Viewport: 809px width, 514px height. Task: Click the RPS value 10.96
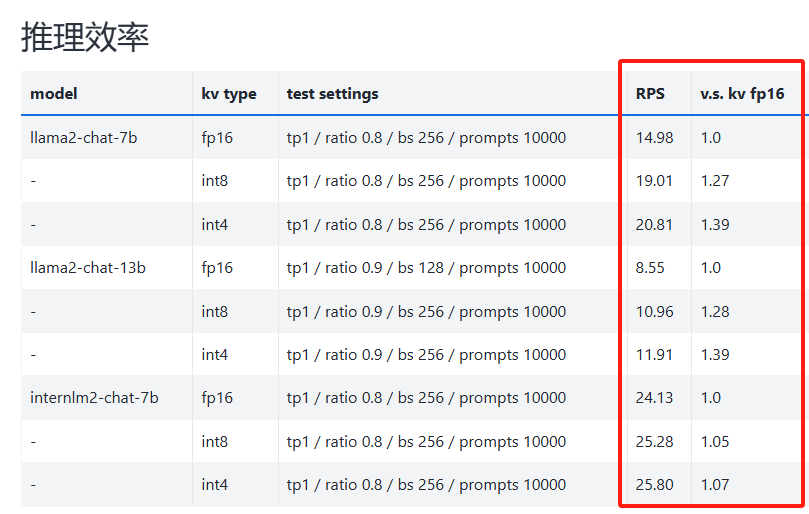654,312
